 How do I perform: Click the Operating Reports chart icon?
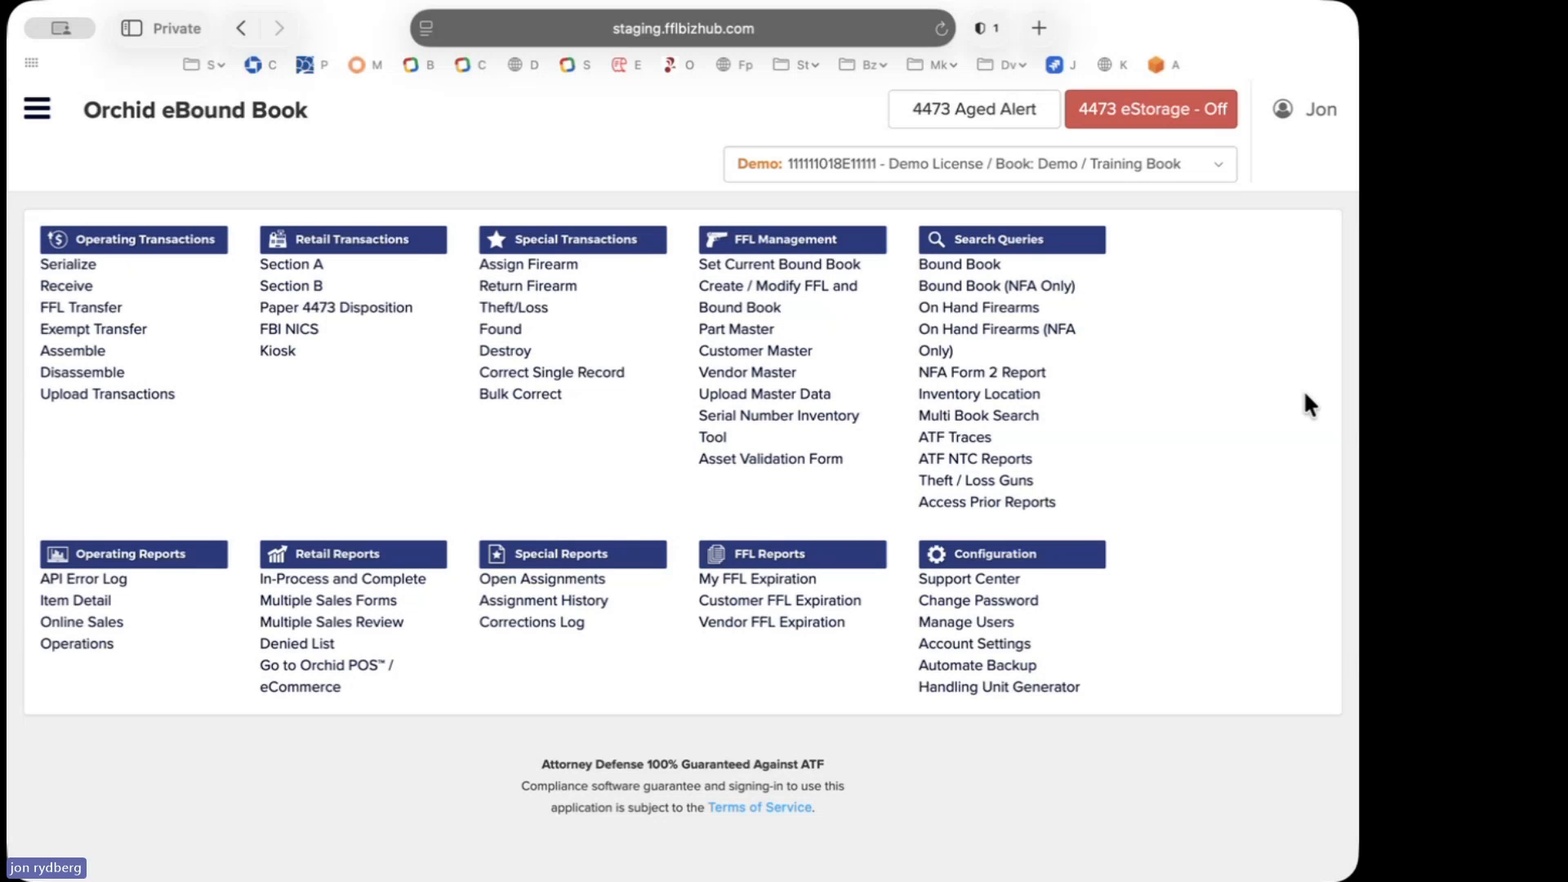click(x=58, y=554)
